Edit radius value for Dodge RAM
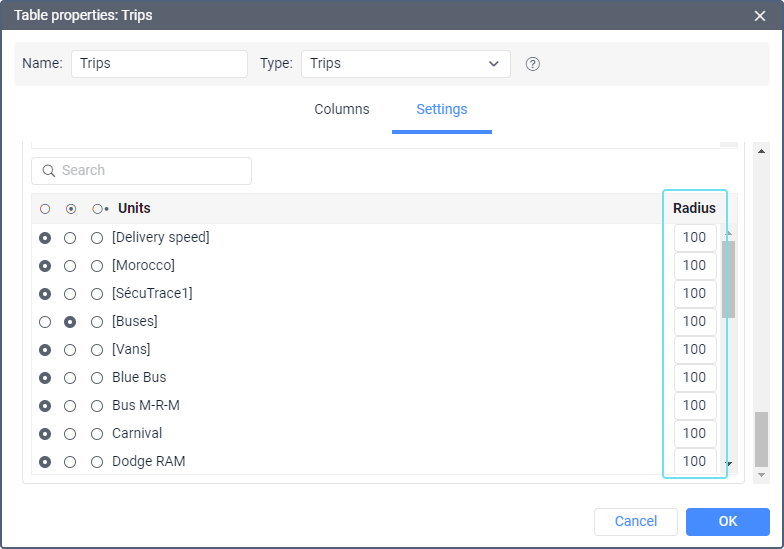784x549 pixels. pyautogui.click(x=695, y=461)
